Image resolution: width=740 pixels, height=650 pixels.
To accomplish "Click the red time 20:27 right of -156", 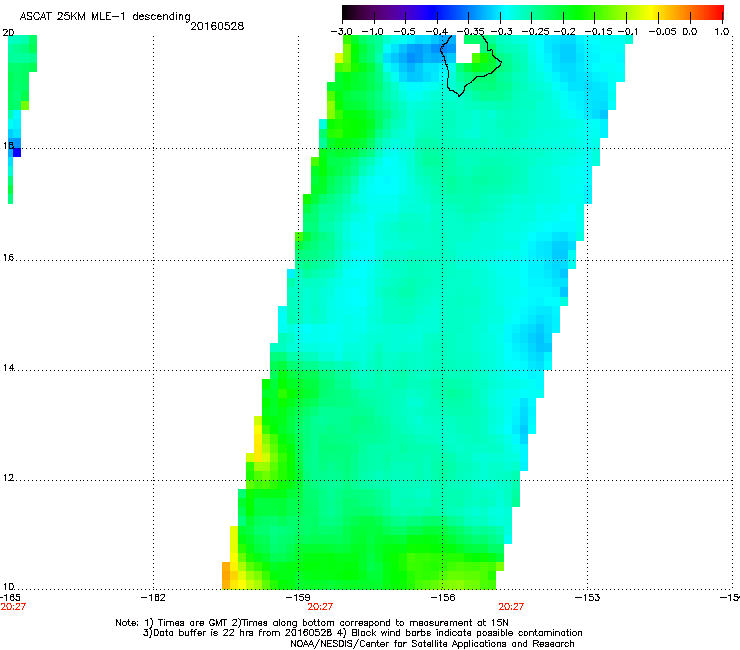I will tap(511, 607).
